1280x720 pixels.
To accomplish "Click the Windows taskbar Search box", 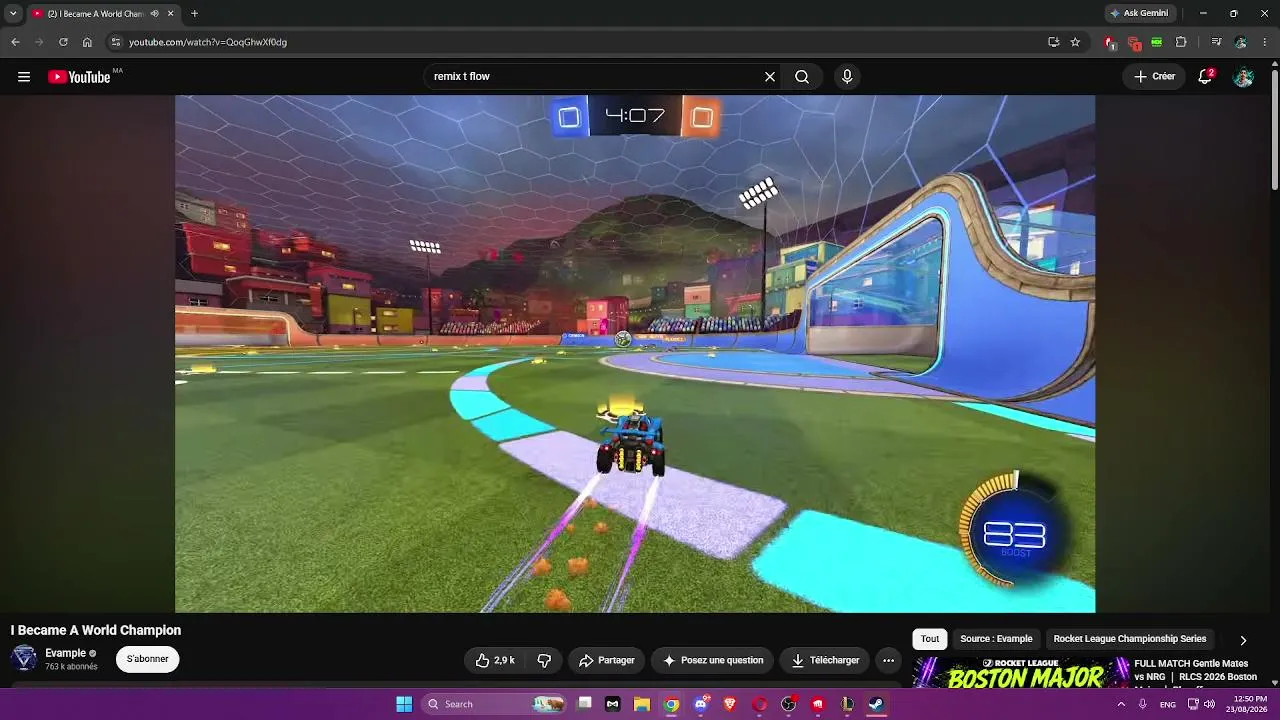I will tap(494, 704).
